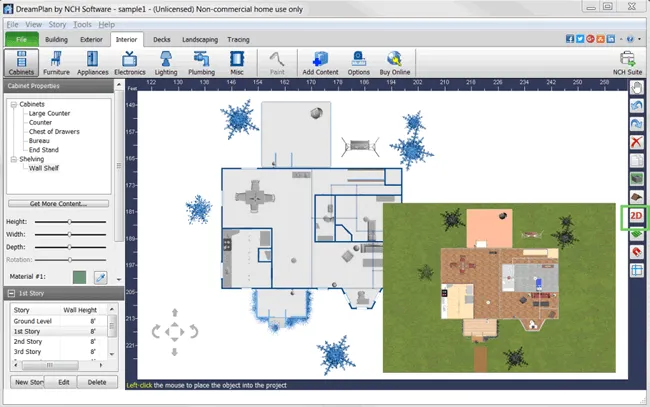Open the help dropdown arrow
This screenshot has height=407, width=650.
(x=639, y=39)
